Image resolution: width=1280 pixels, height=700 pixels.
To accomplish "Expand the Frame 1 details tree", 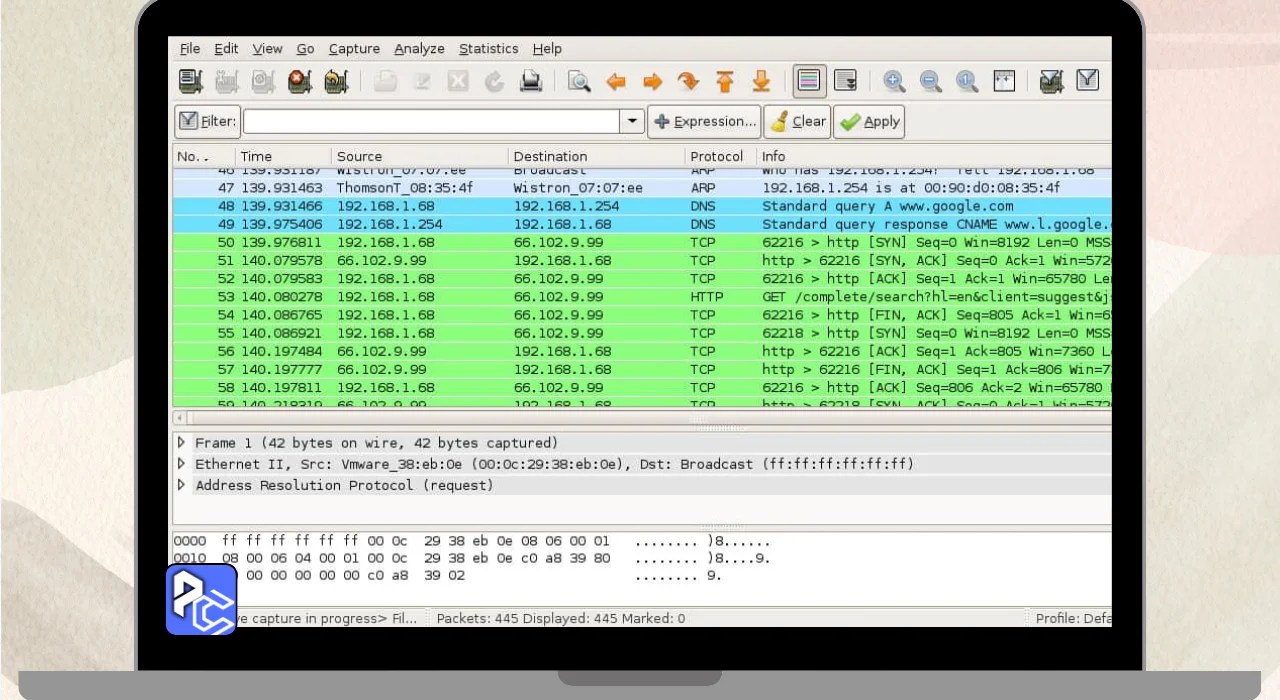I will click(181, 442).
